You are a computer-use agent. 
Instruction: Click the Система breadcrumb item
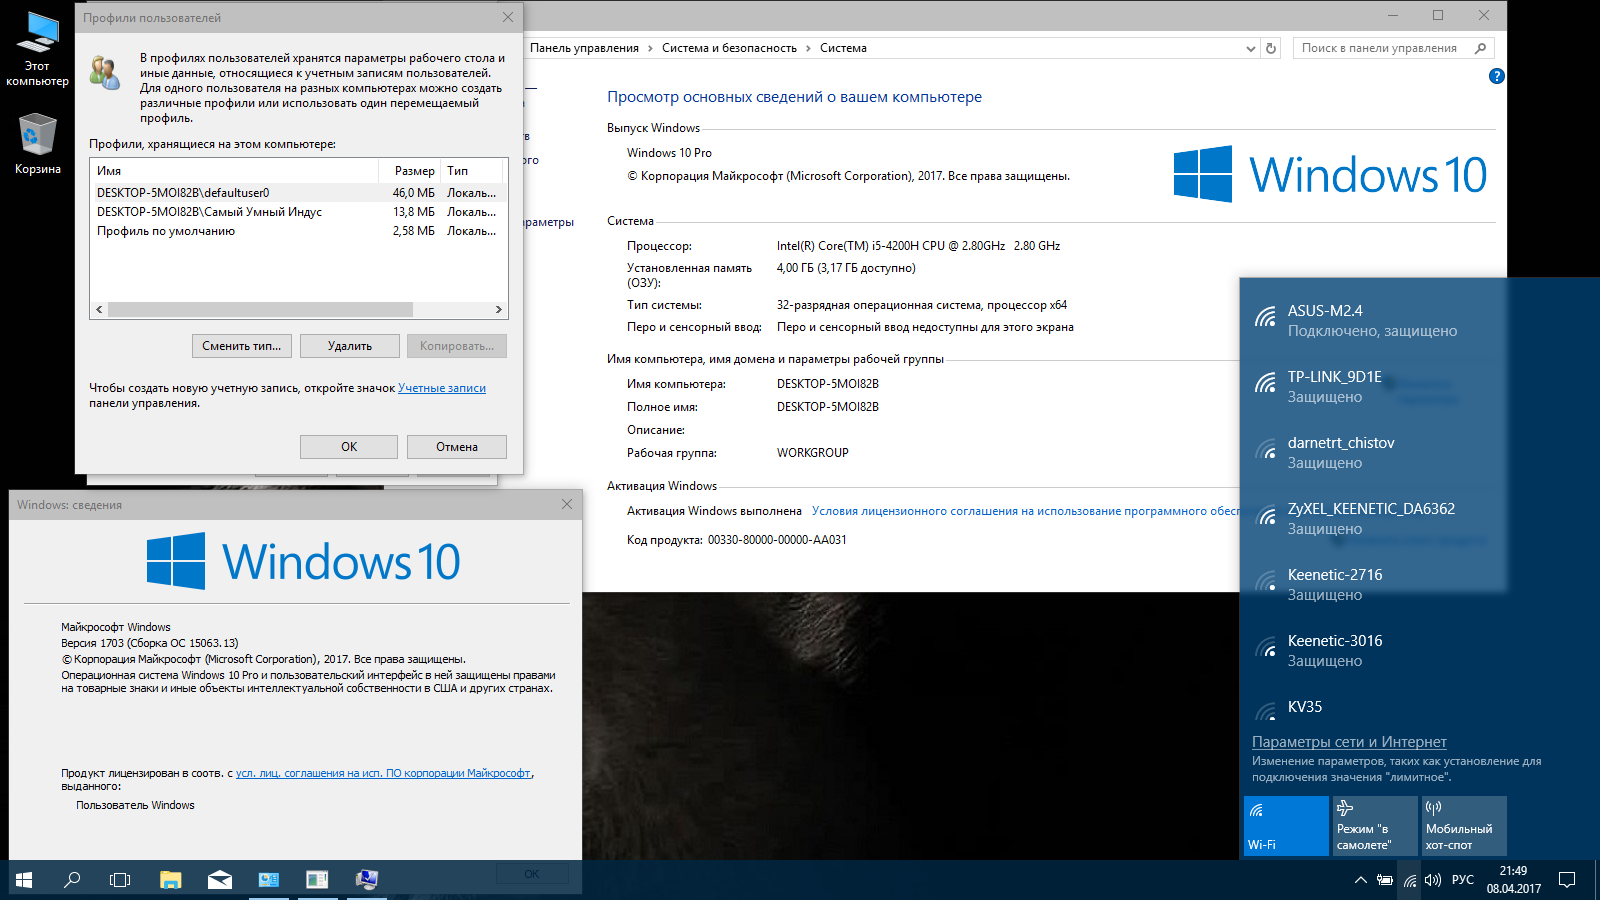843,48
